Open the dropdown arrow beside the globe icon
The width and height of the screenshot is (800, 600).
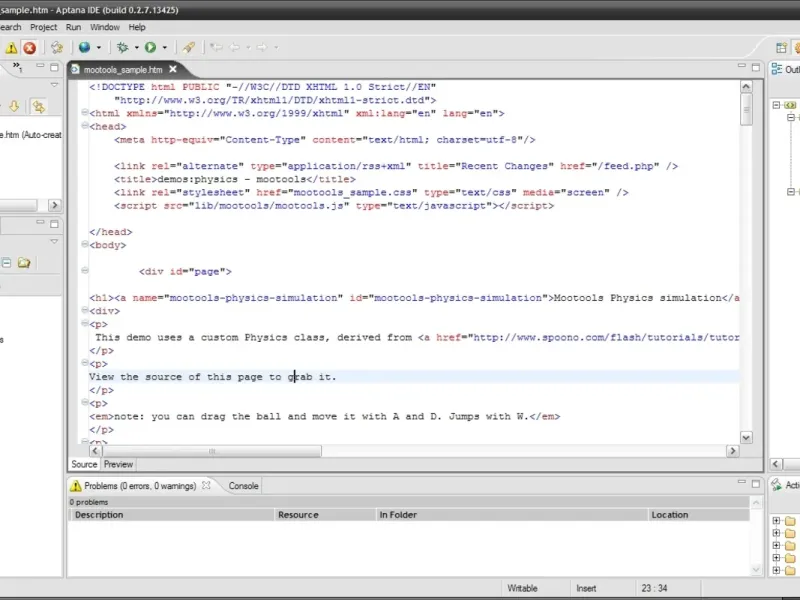coord(99,48)
